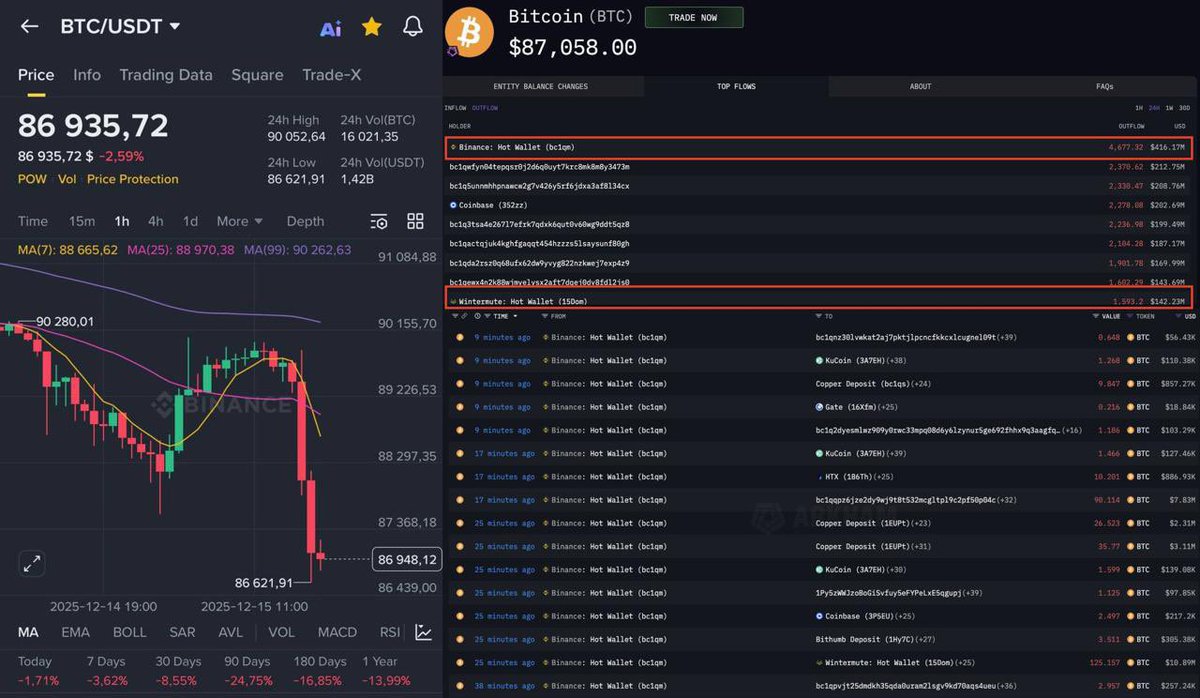This screenshot has height=698, width=1200.
Task: Open the chart grid layout icon
Action: (415, 221)
